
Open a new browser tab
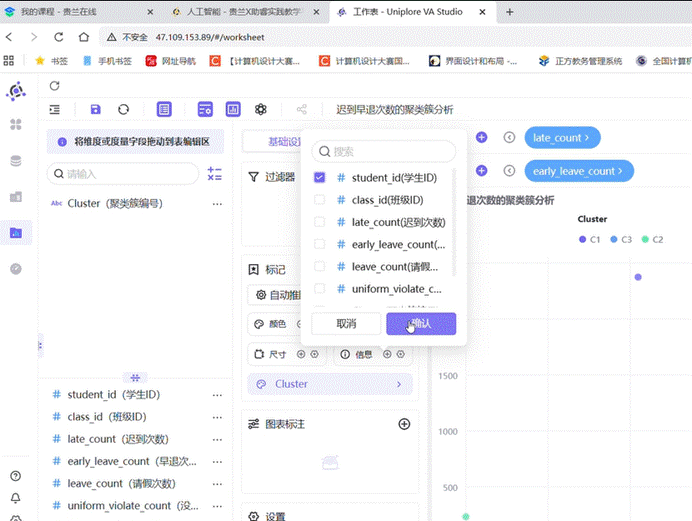click(510, 12)
